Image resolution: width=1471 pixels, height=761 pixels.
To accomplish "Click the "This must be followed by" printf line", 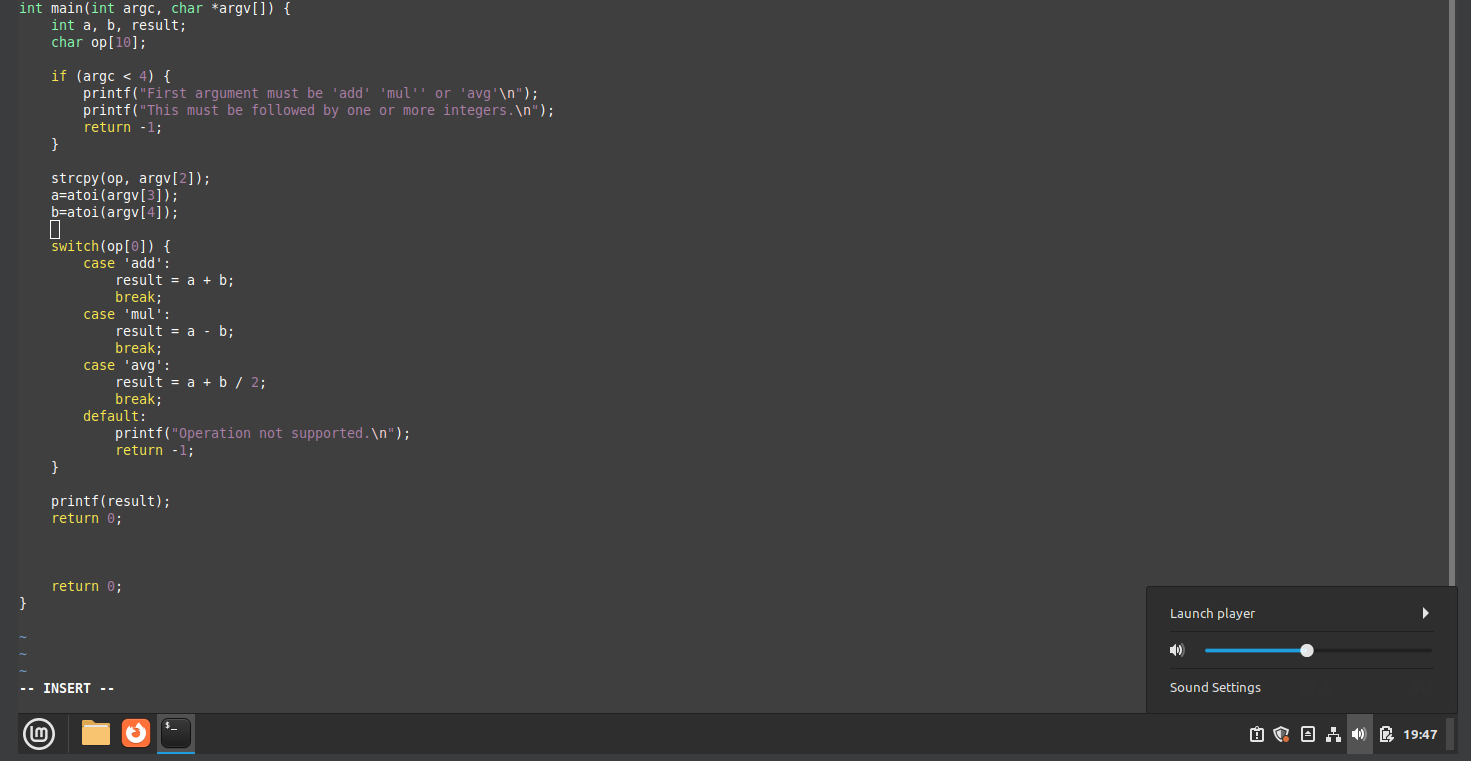I will (319, 110).
